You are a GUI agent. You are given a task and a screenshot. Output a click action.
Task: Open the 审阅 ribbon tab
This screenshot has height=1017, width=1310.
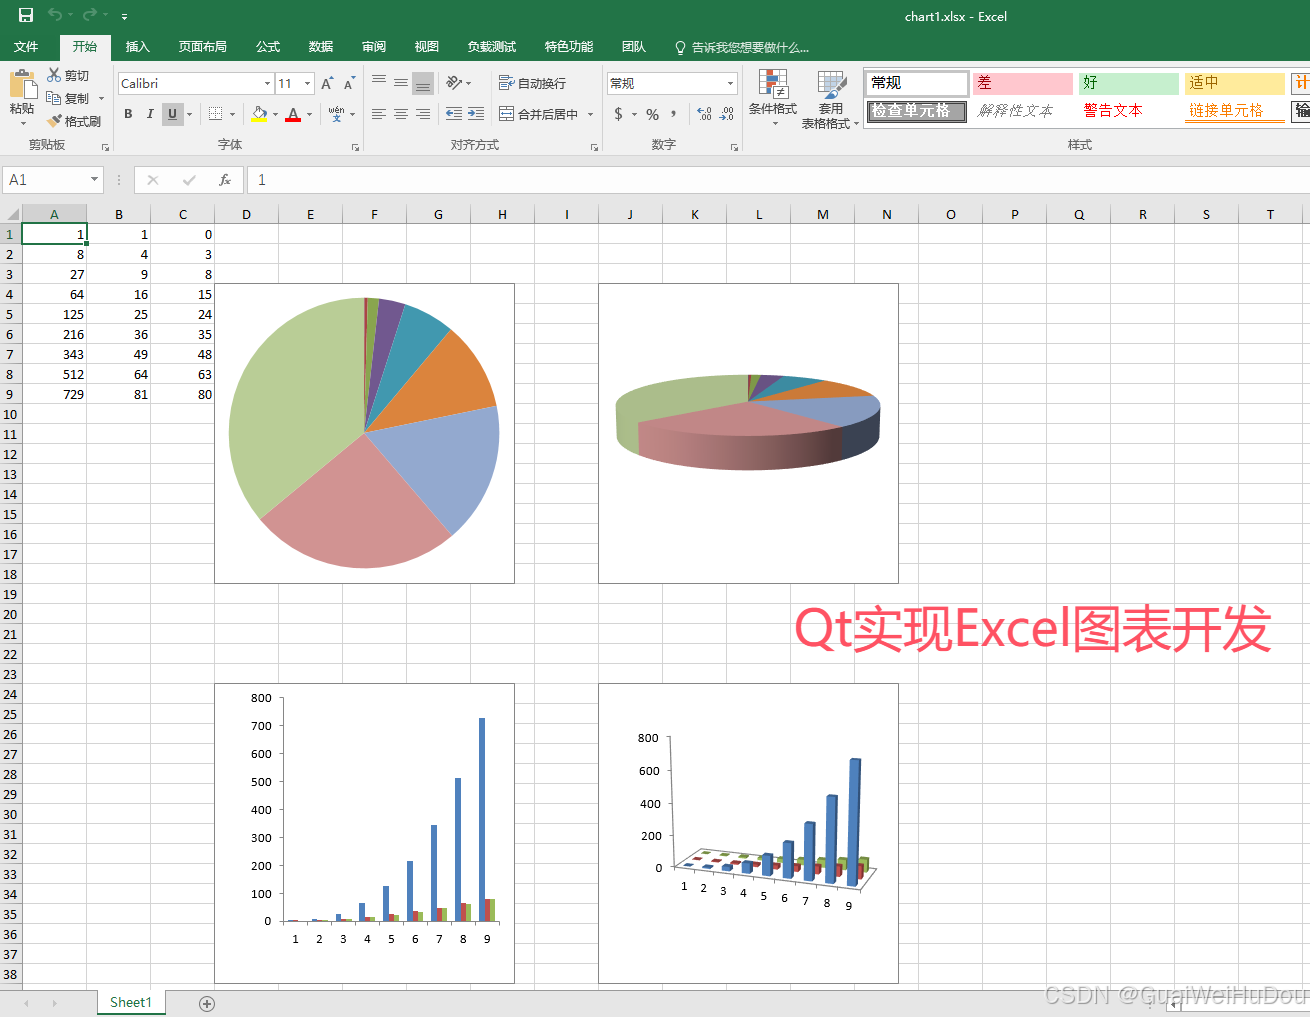(x=374, y=47)
